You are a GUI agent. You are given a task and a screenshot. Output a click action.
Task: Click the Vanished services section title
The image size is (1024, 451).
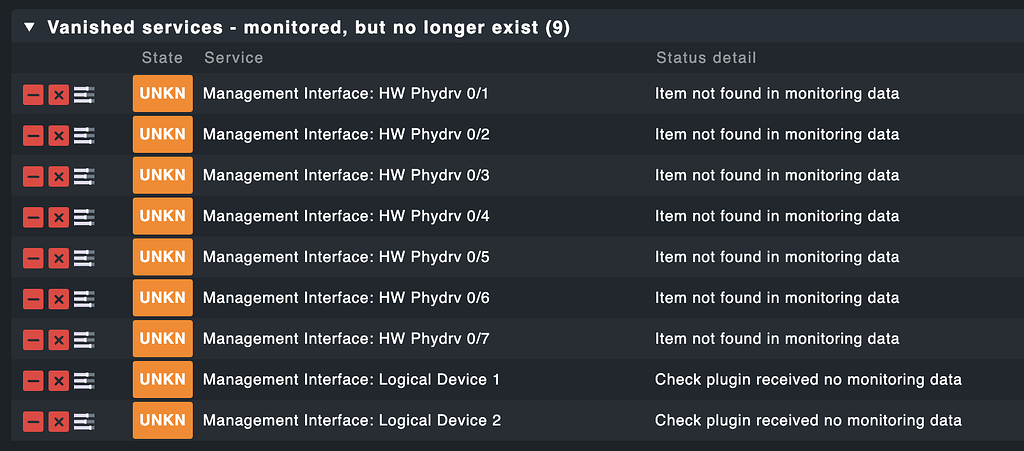click(308, 28)
